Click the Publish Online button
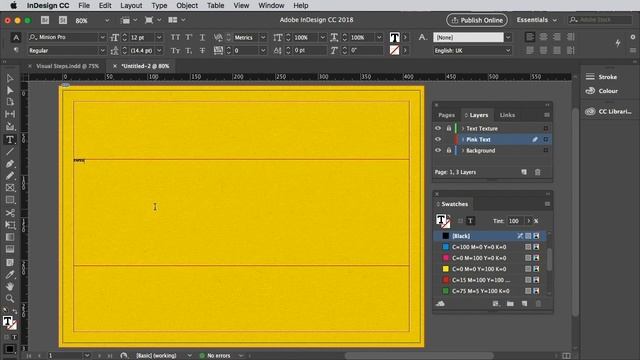The image size is (640, 360). 477,20
